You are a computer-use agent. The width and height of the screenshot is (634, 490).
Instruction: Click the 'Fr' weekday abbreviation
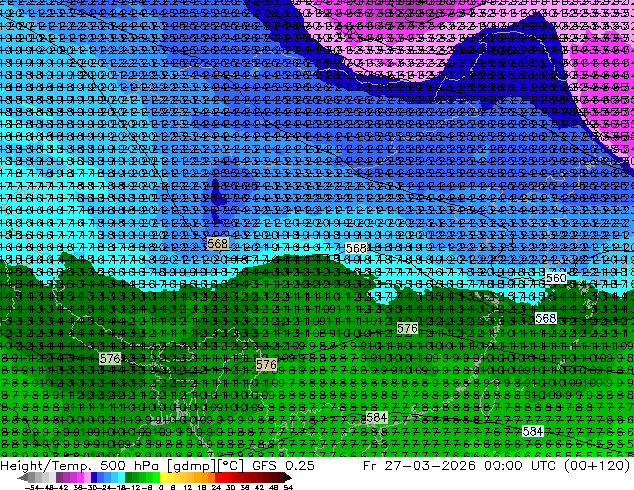(x=370, y=466)
